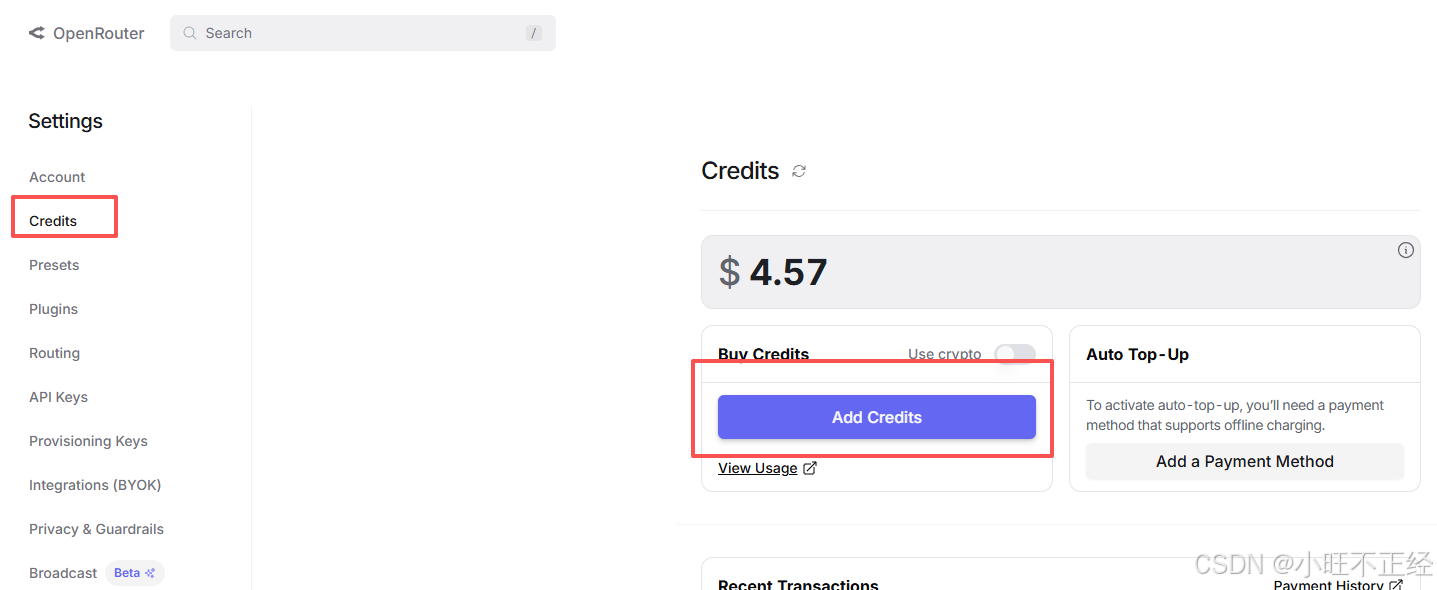Click the Beta badge next to Broadcast

(x=134, y=573)
